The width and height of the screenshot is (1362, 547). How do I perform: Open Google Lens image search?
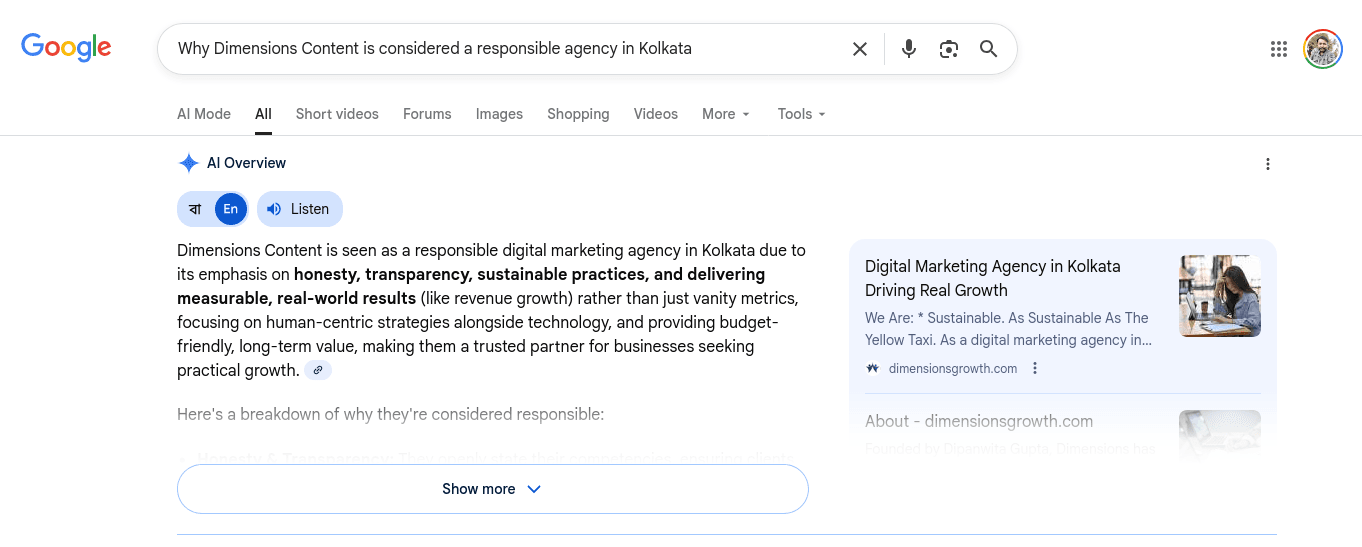pos(948,49)
